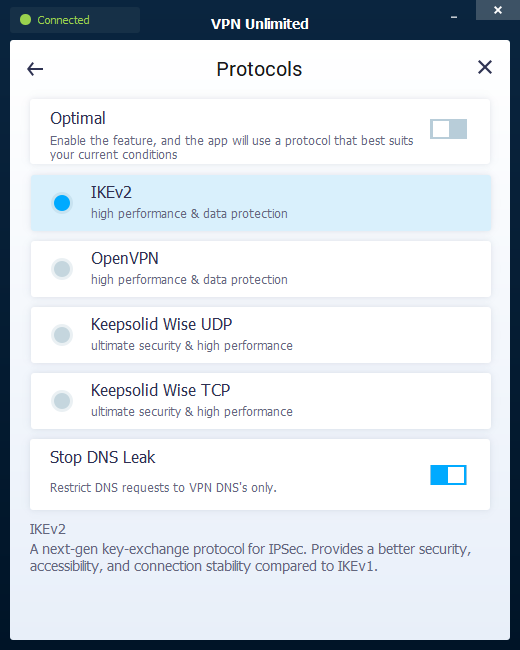The height and width of the screenshot is (650, 520).
Task: Choose the Keepsolid Wise TCP radio button
Action: pos(62,401)
